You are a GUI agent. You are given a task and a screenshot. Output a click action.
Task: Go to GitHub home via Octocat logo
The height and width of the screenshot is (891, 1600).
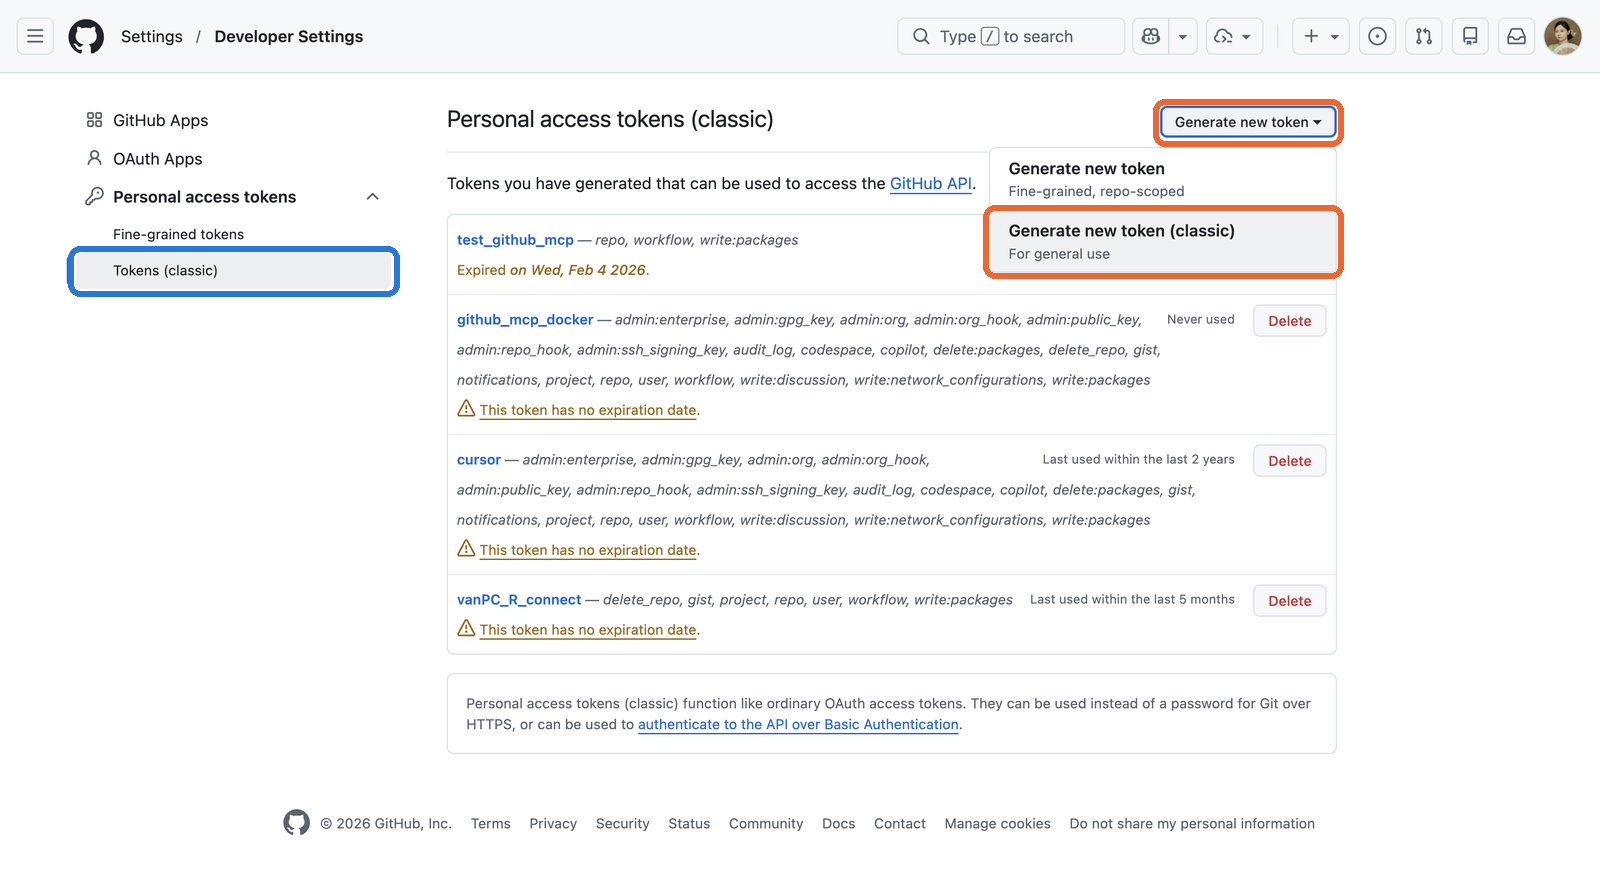(86, 36)
